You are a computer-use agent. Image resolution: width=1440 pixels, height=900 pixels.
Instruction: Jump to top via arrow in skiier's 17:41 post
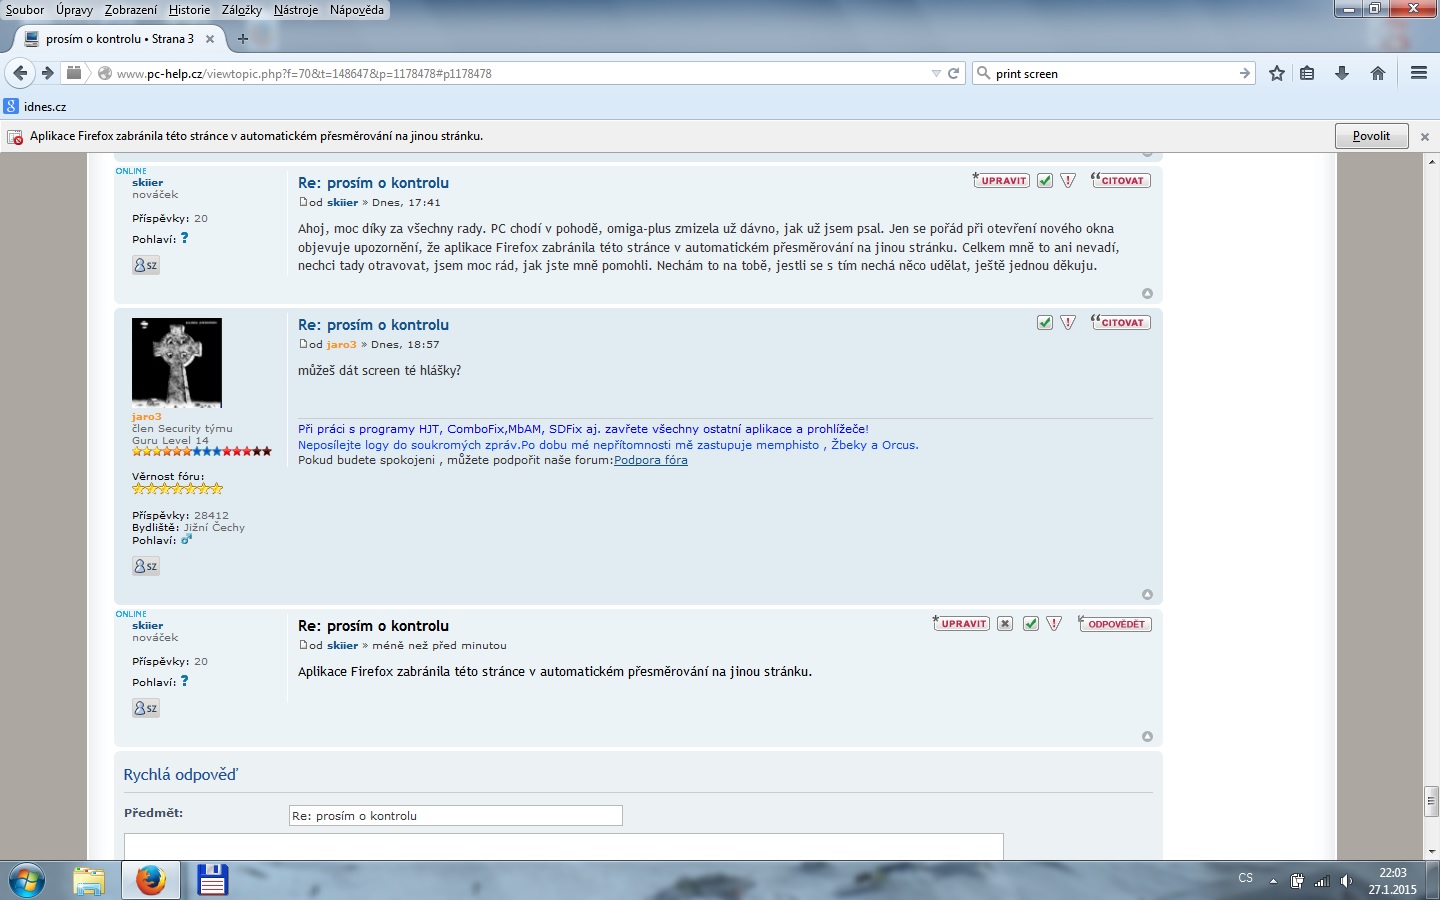pyautogui.click(x=1147, y=293)
